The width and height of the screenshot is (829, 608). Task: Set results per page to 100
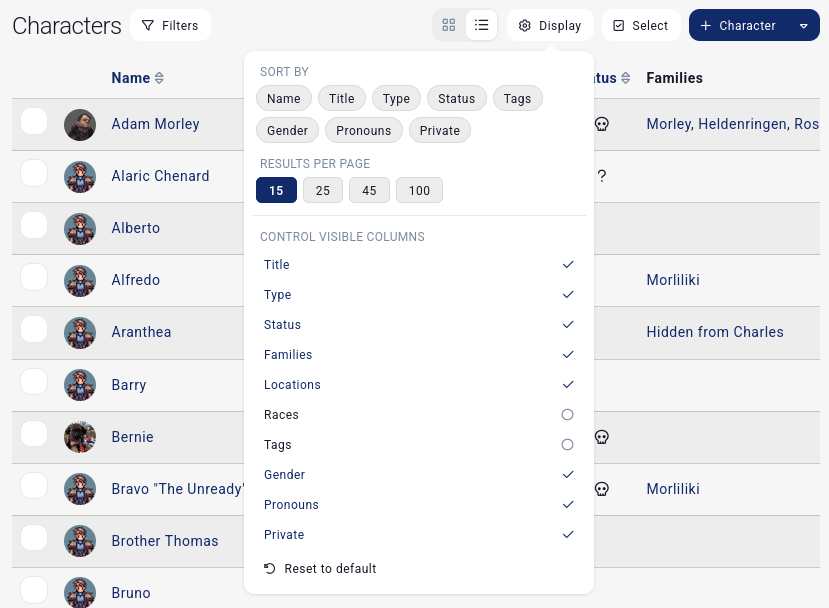pos(419,190)
